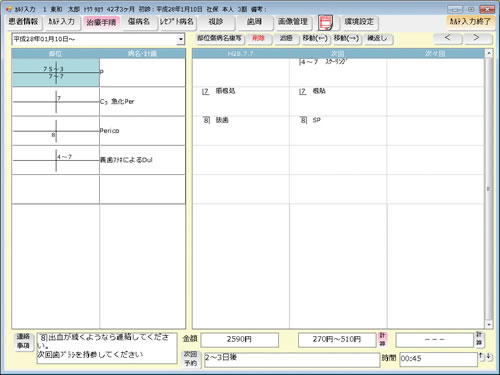Open the 傷病名 tab

(x=139, y=22)
